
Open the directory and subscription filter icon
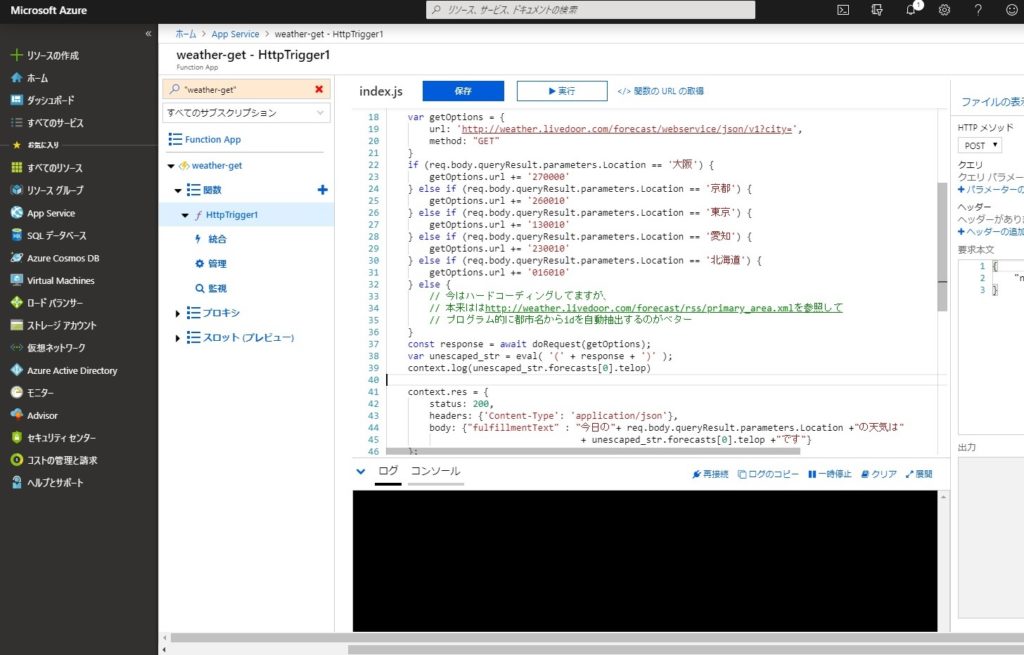(877, 10)
